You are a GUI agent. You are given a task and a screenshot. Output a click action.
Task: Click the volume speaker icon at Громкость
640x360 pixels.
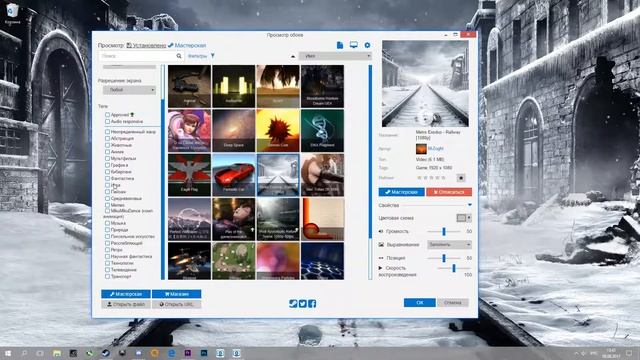381,231
